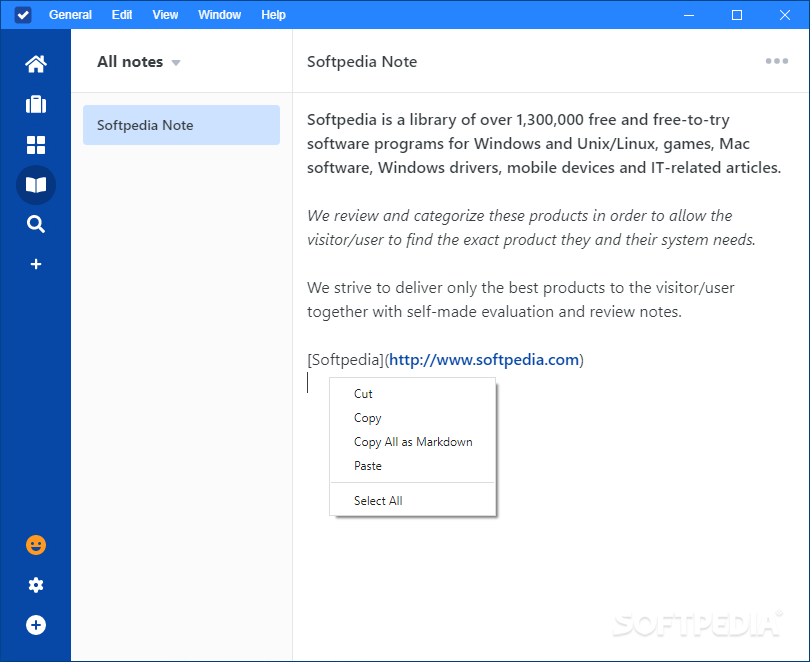Click the circled plus add button

36,625
